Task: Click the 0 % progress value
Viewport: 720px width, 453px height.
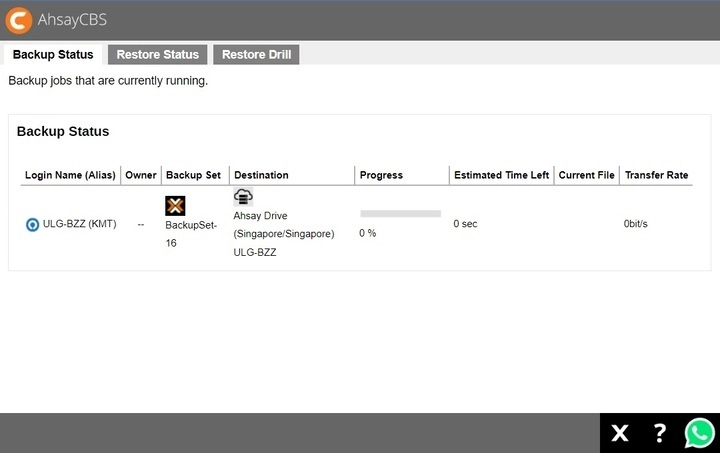Action: pyautogui.click(x=367, y=233)
